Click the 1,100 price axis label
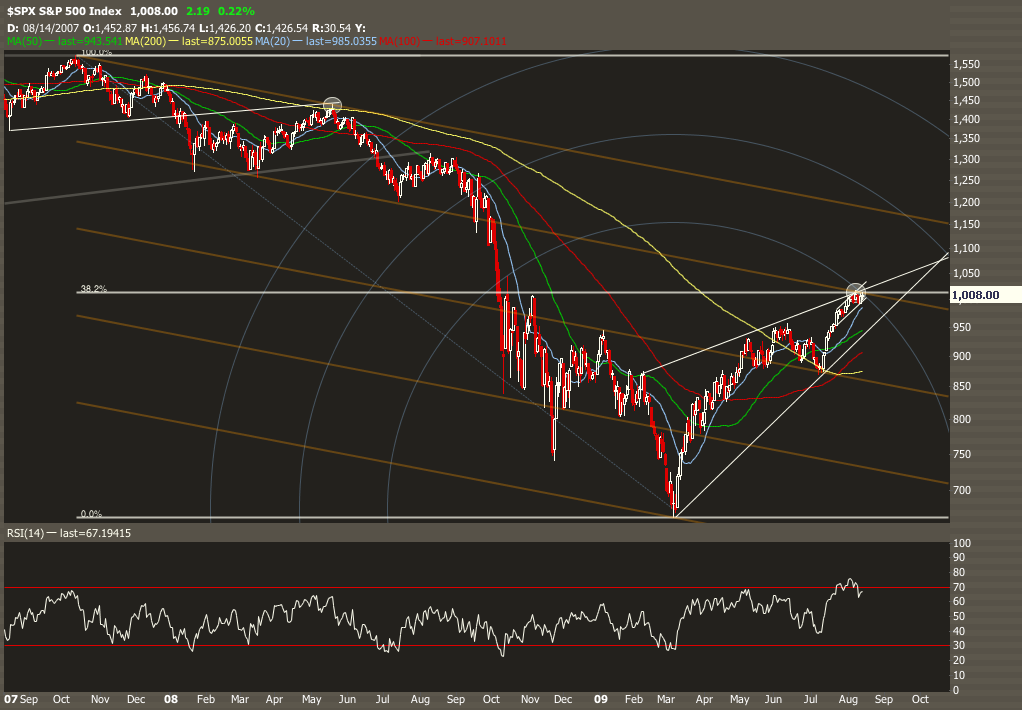Screen dimensions: 1022x710 pos(966,248)
